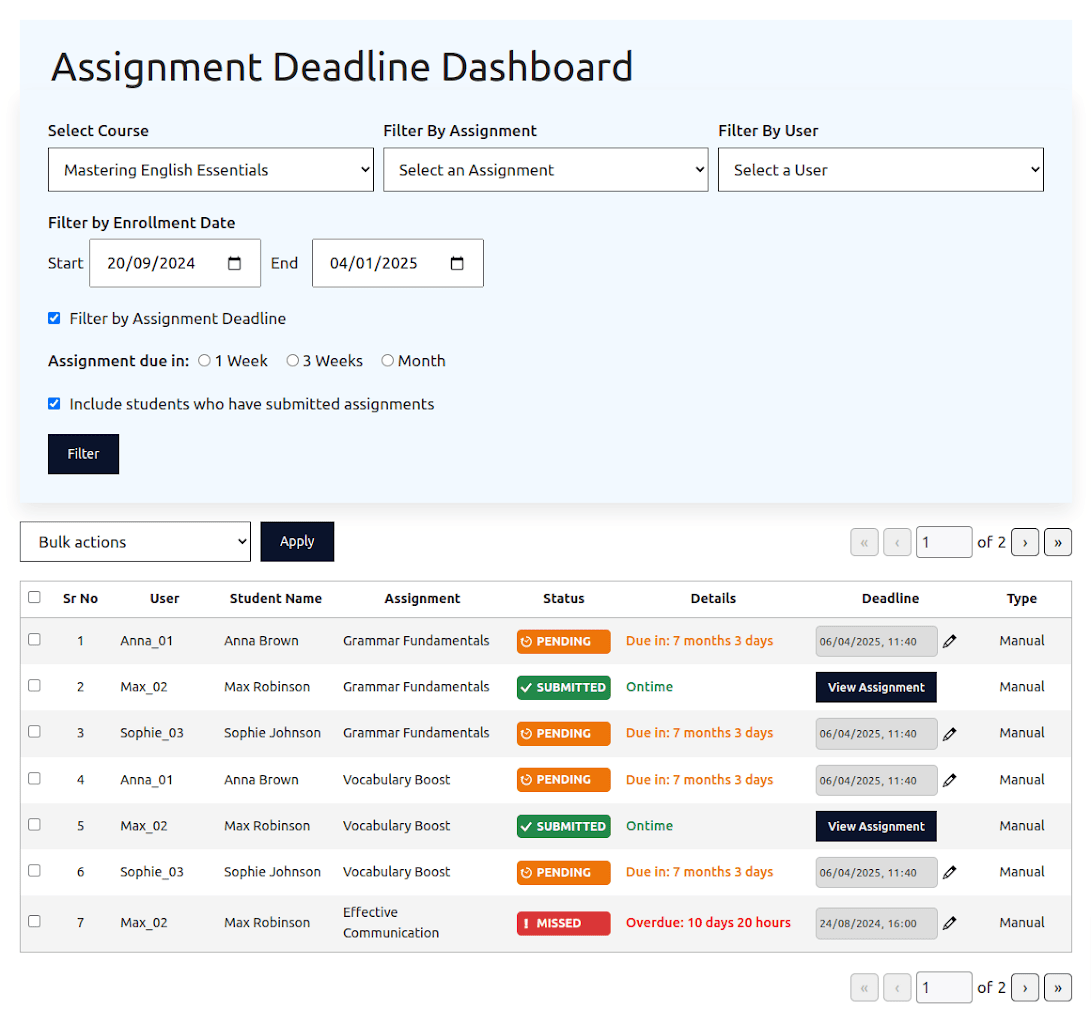Go to the next page using the top pagination arrow
The height and width of the screenshot is (1025, 1091).
click(x=1024, y=542)
